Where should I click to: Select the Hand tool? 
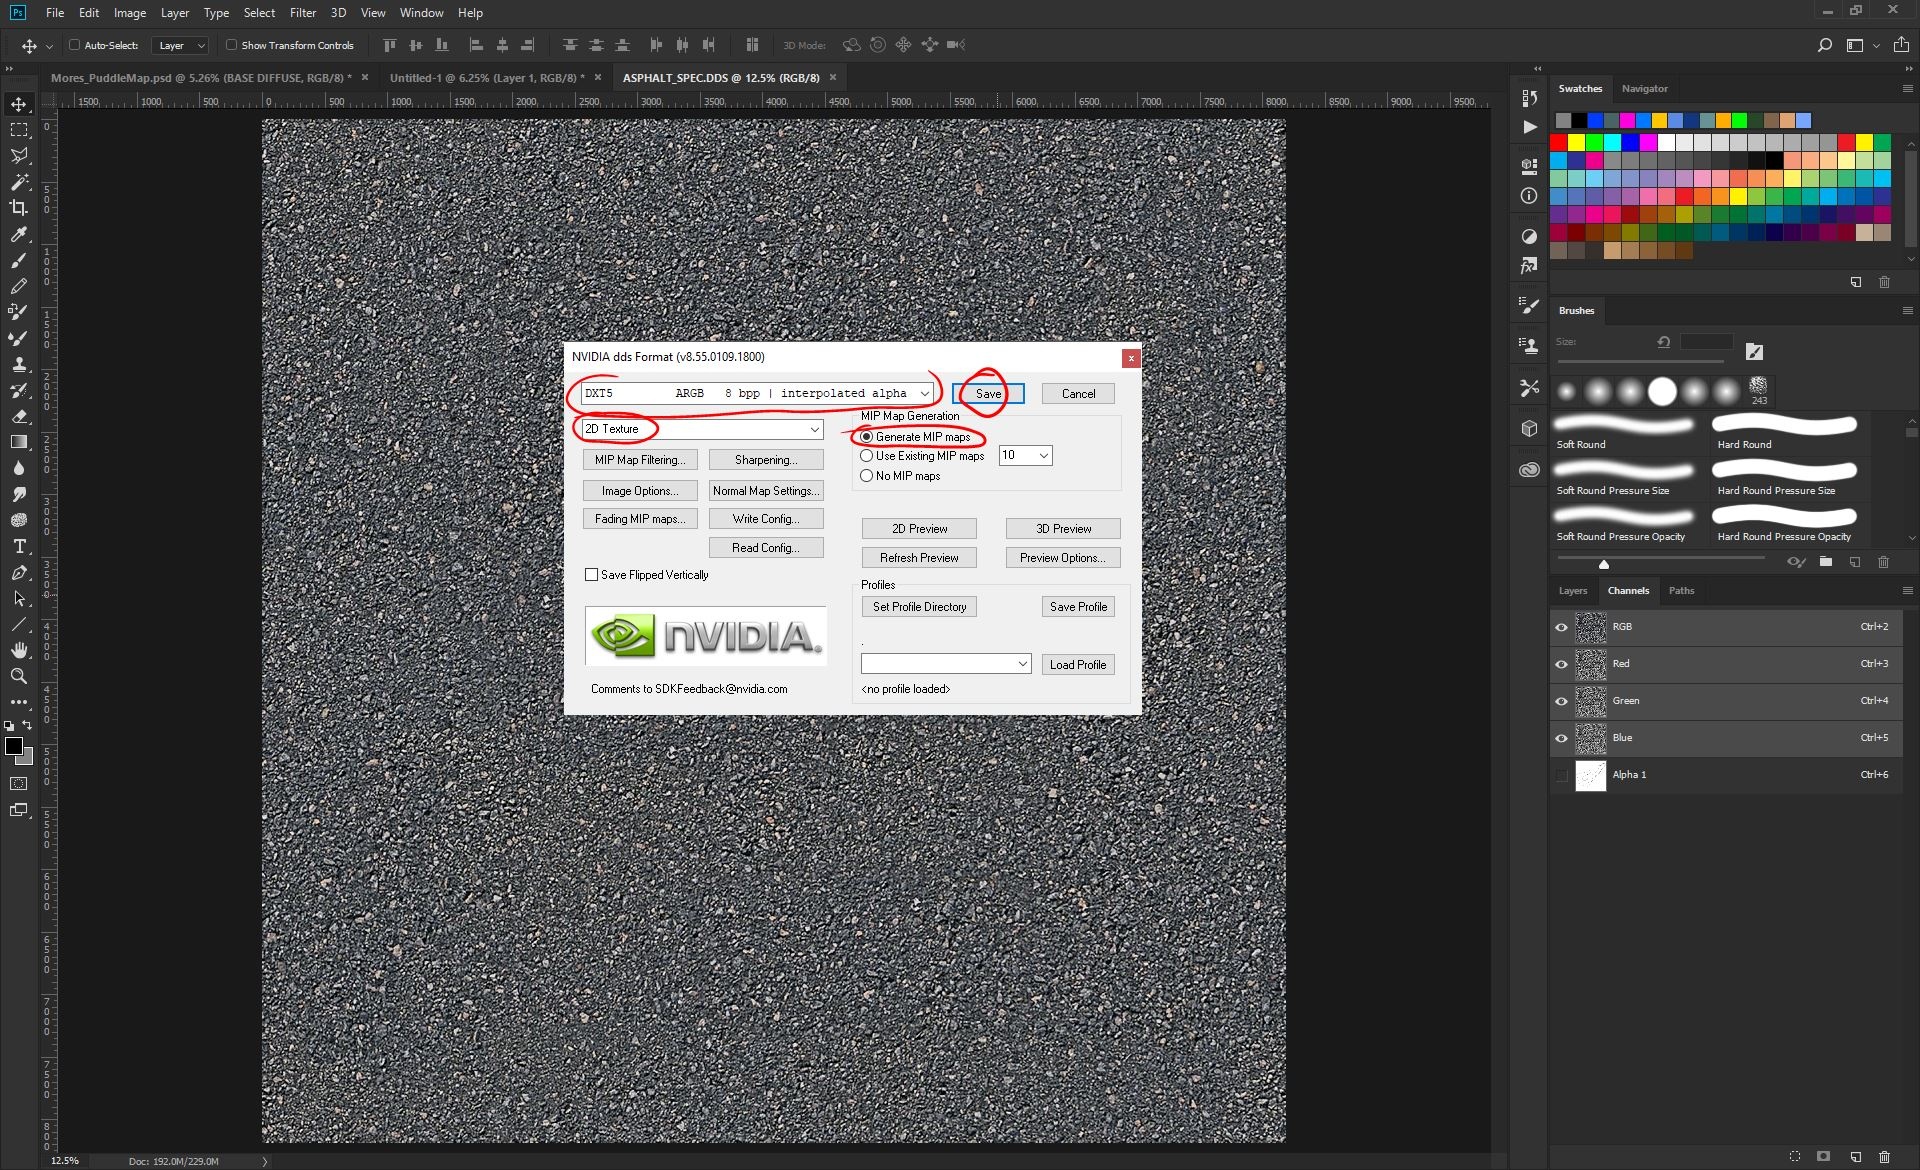(x=19, y=650)
